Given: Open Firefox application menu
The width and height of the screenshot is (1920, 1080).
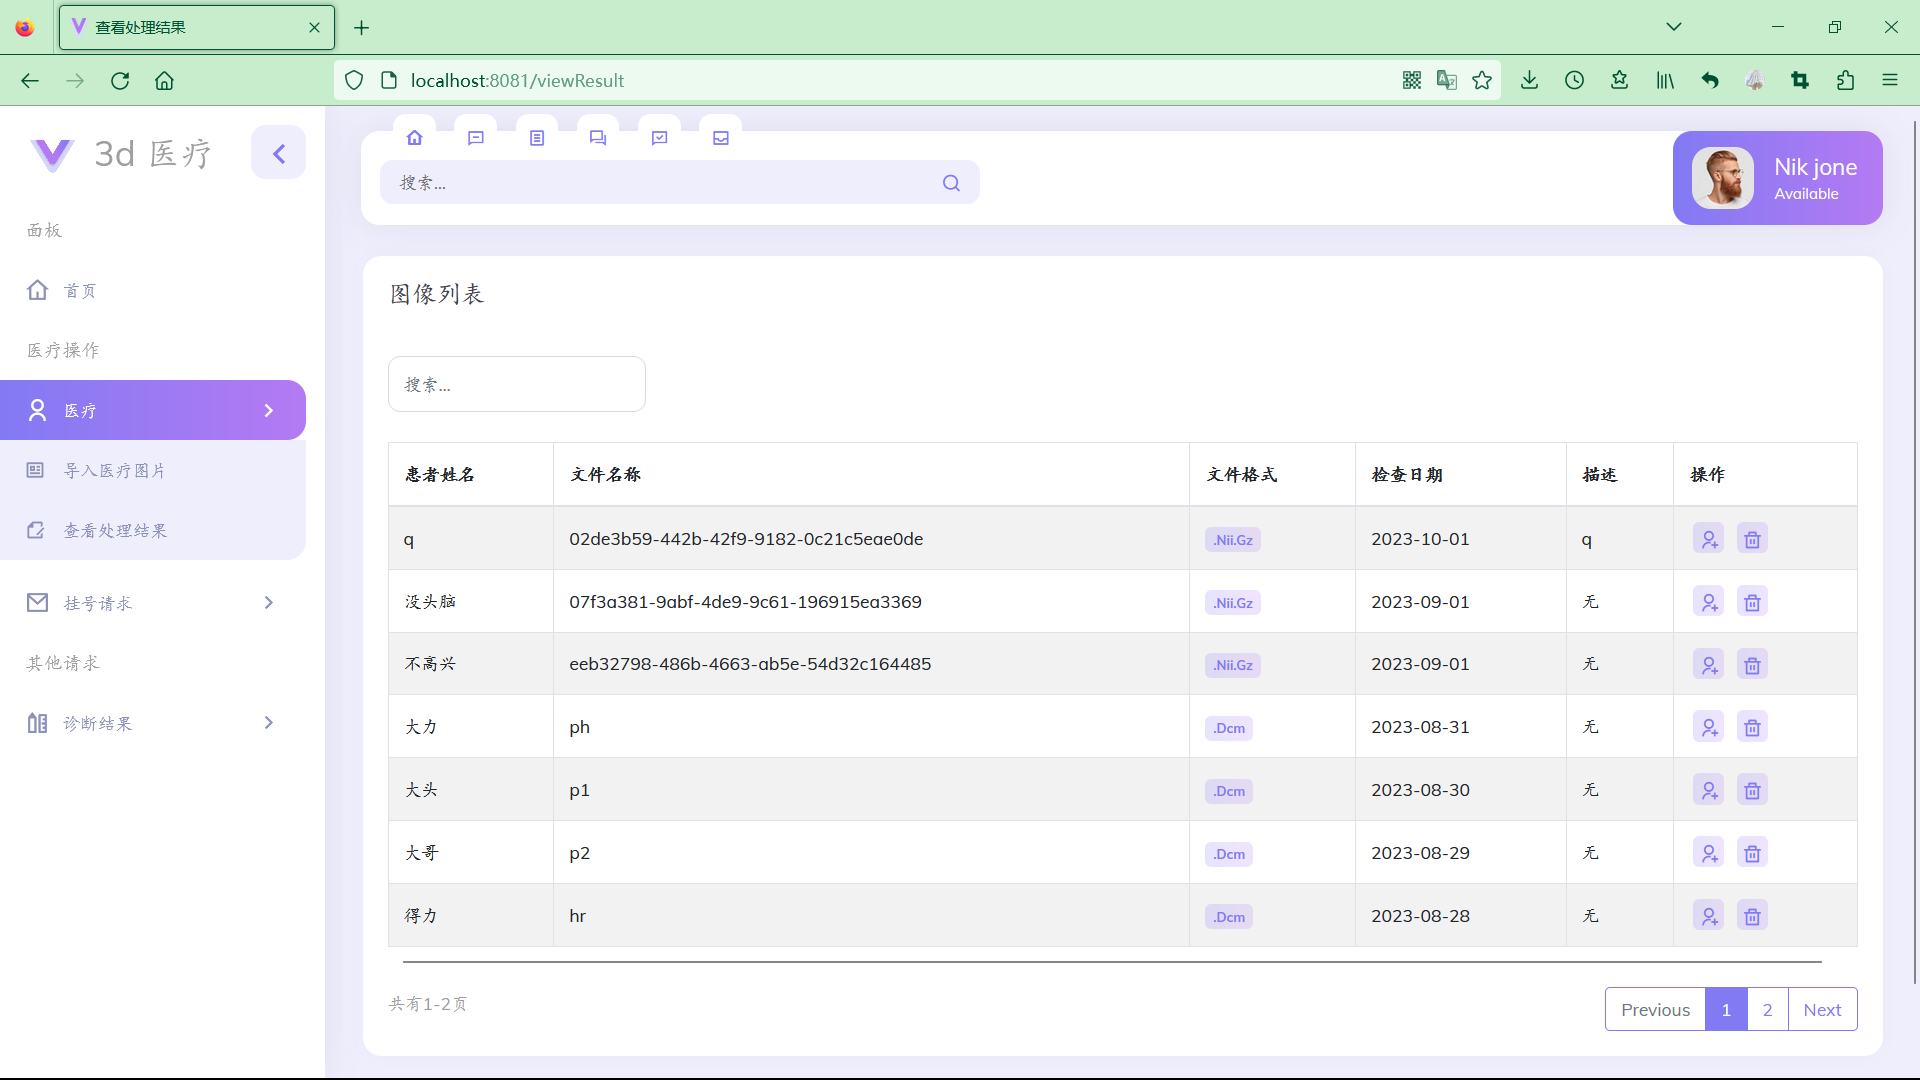Looking at the screenshot, I should pos(1890,80).
